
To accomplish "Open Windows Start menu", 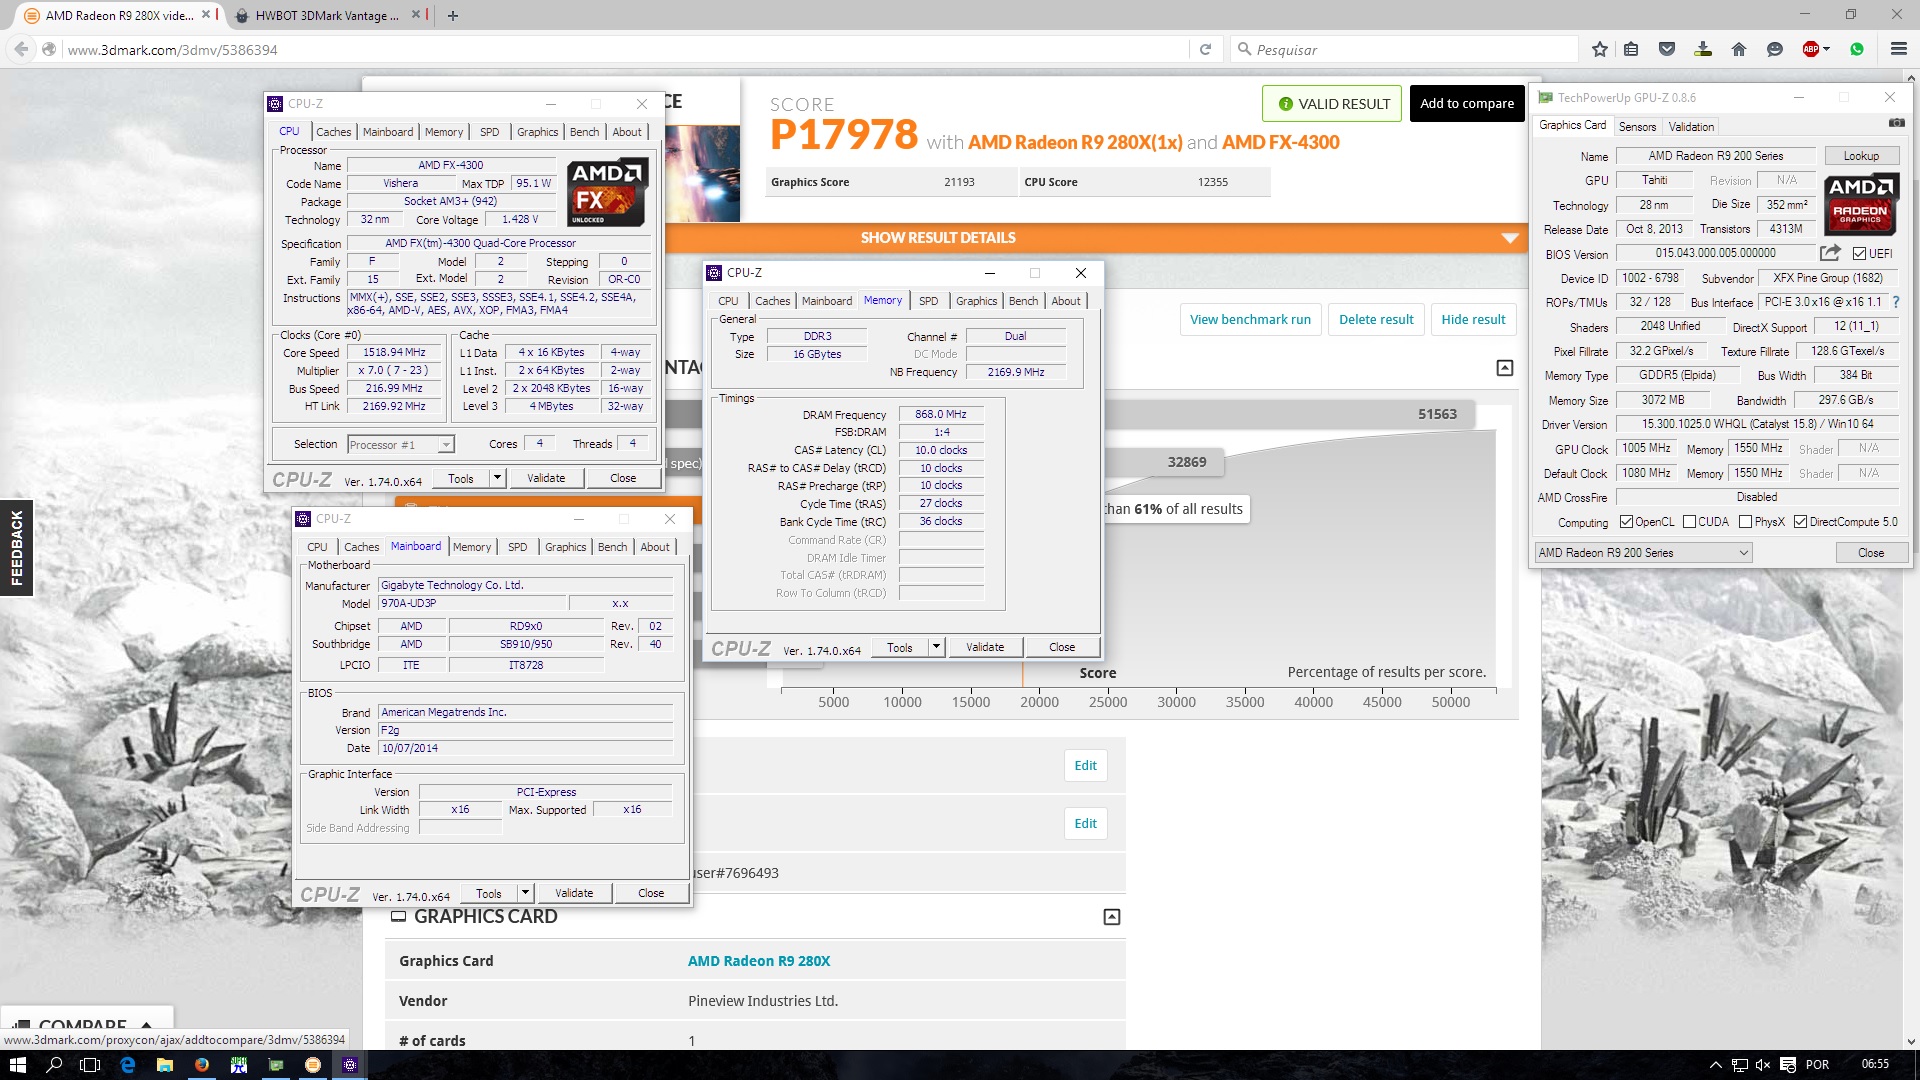I will 17,1065.
